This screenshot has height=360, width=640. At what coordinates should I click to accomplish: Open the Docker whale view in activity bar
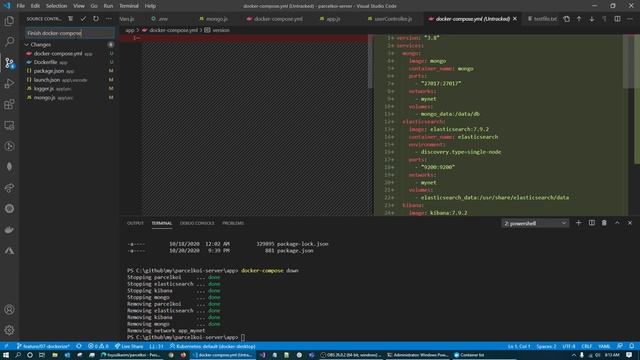click(9, 229)
